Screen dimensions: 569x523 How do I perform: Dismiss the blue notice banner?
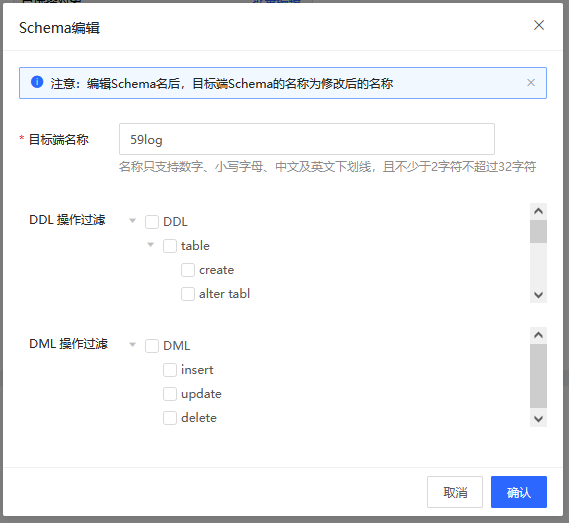(x=531, y=83)
